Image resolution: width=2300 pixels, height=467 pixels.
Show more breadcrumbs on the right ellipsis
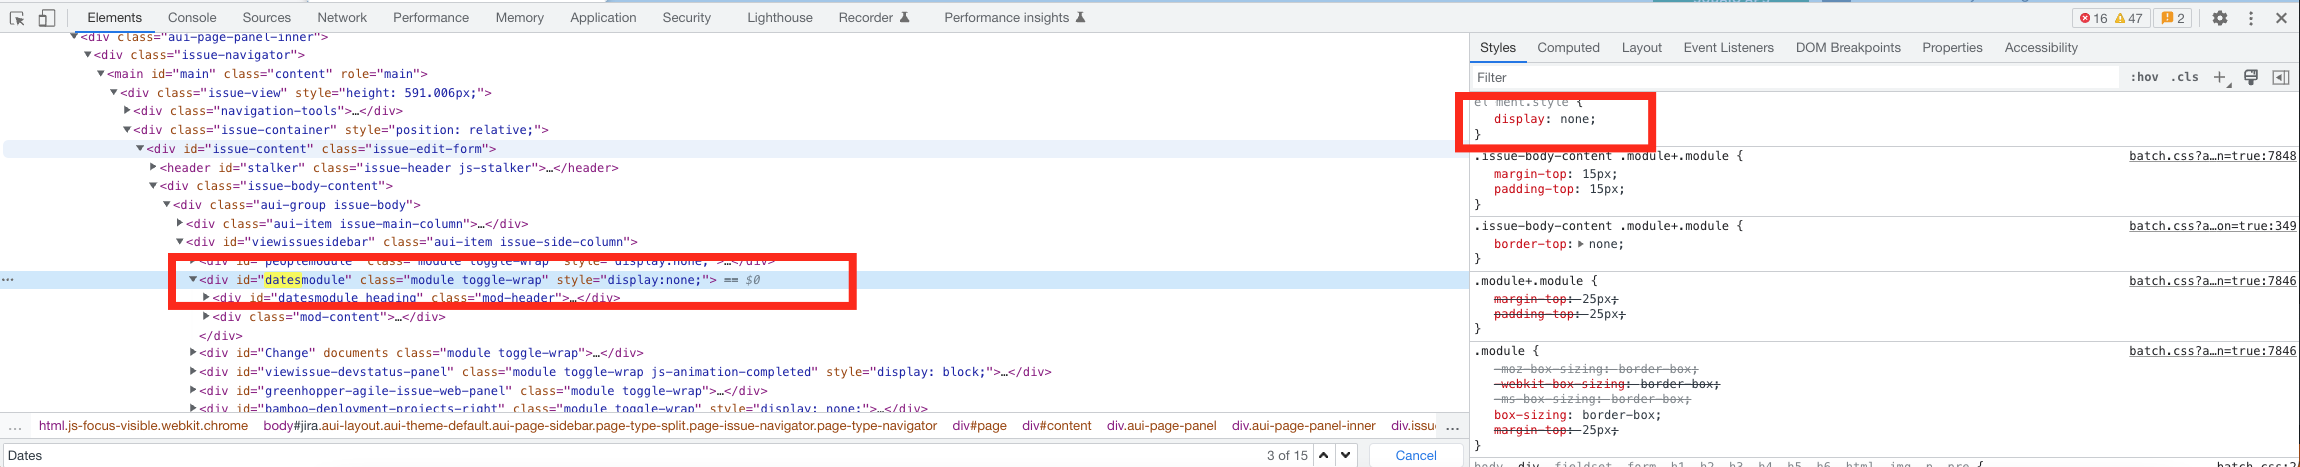[x=1452, y=426]
